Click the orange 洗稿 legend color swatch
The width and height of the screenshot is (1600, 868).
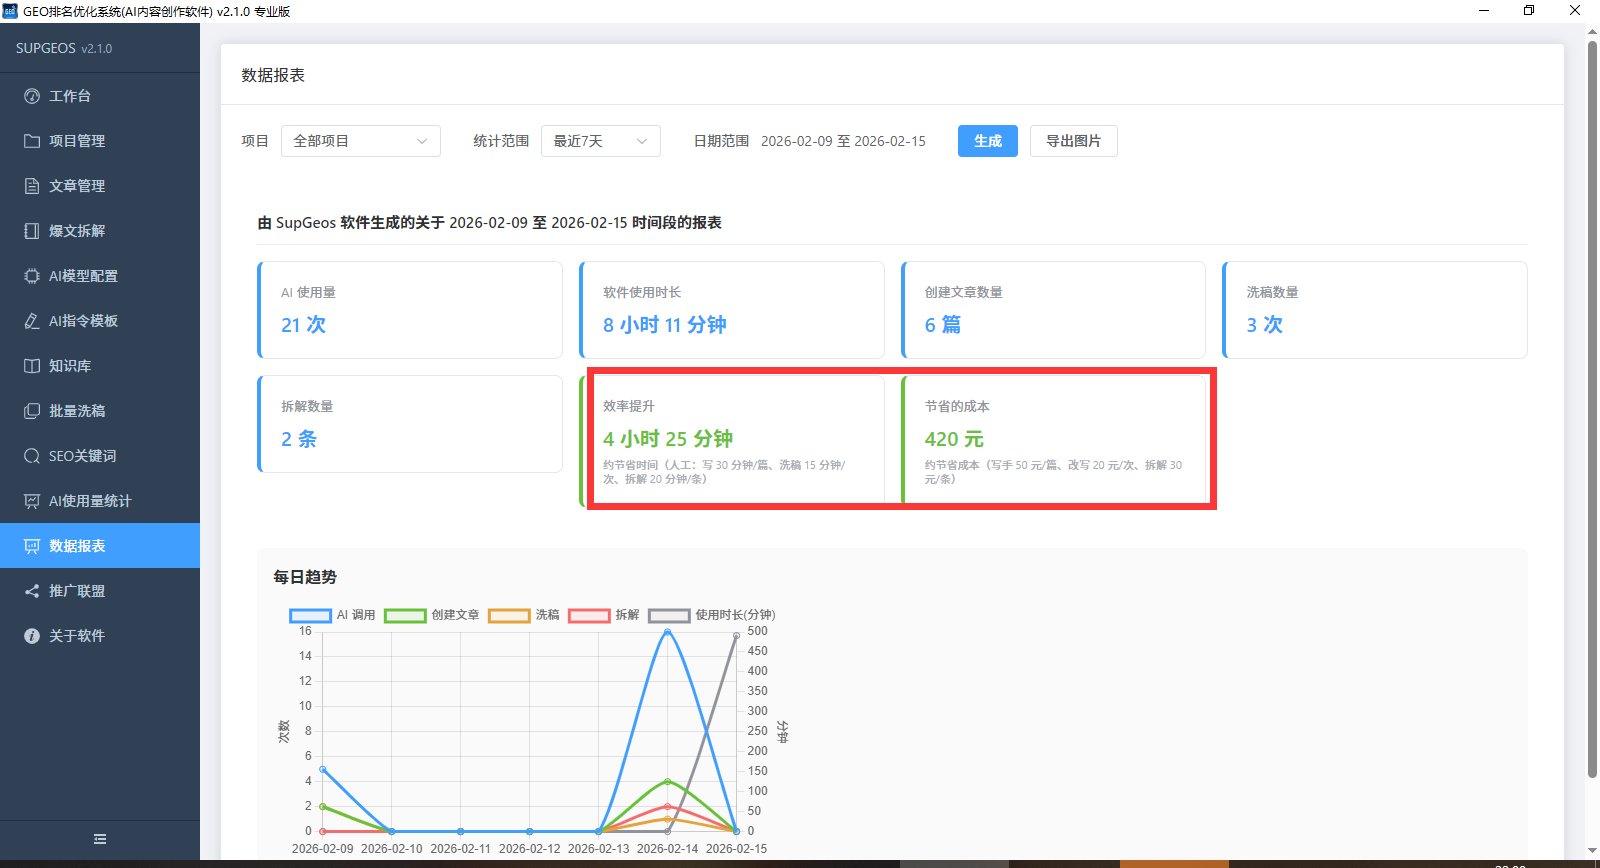click(509, 615)
